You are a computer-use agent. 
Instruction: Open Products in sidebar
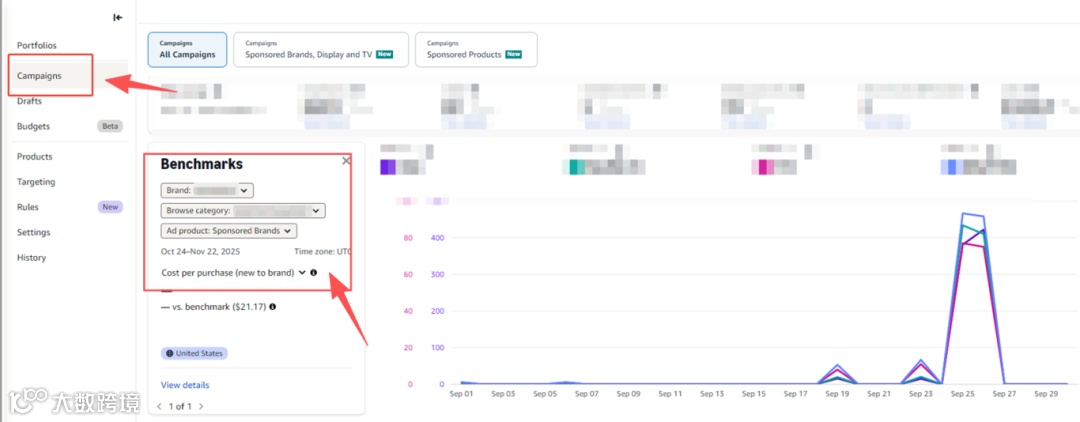pos(34,157)
